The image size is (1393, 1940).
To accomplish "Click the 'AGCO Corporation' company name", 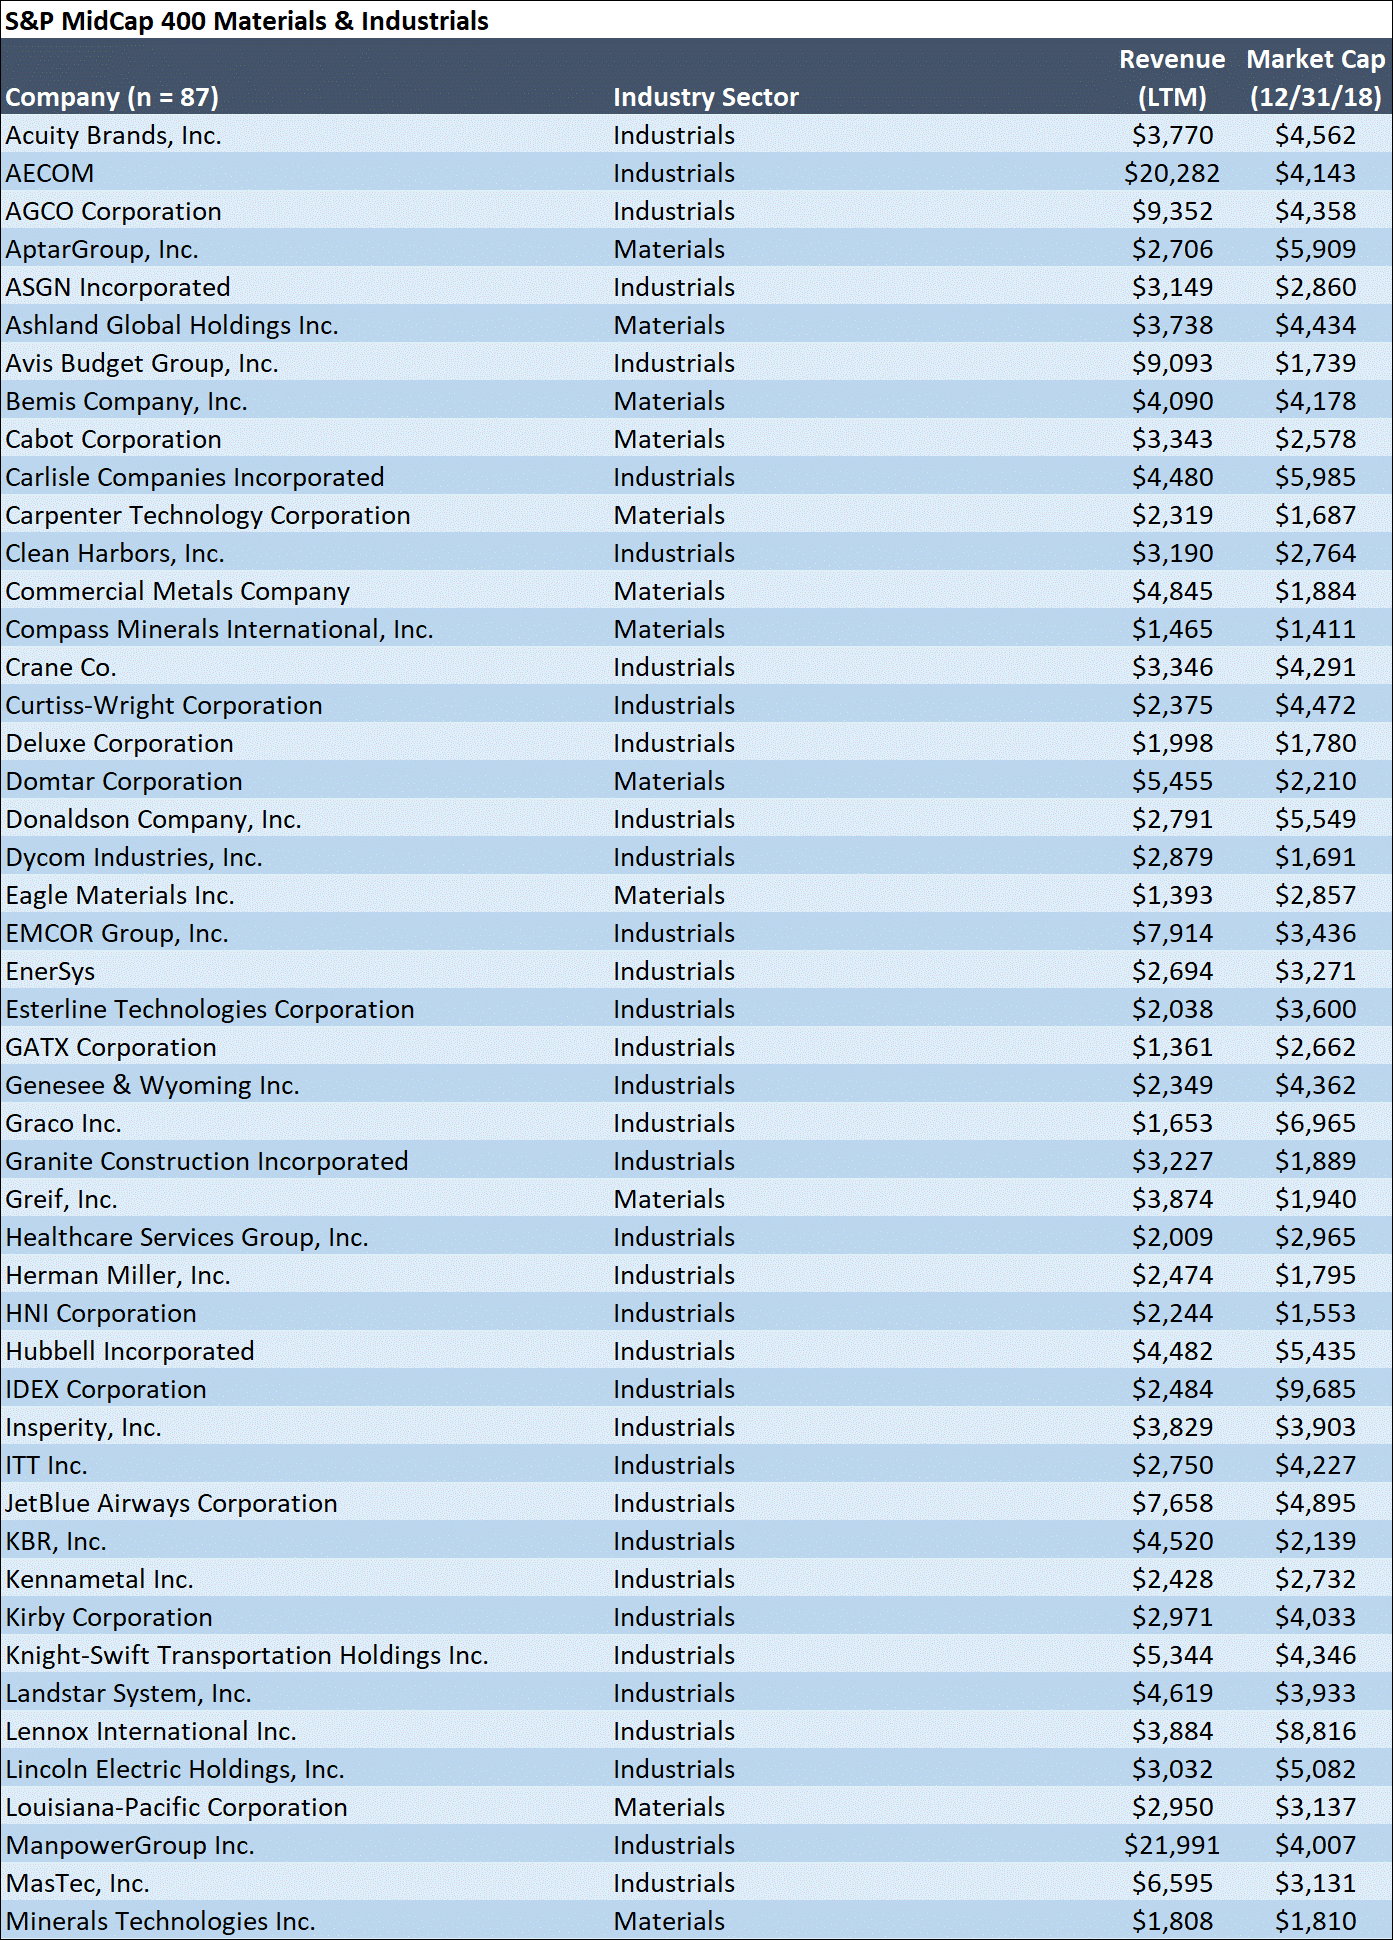I will [x=114, y=211].
